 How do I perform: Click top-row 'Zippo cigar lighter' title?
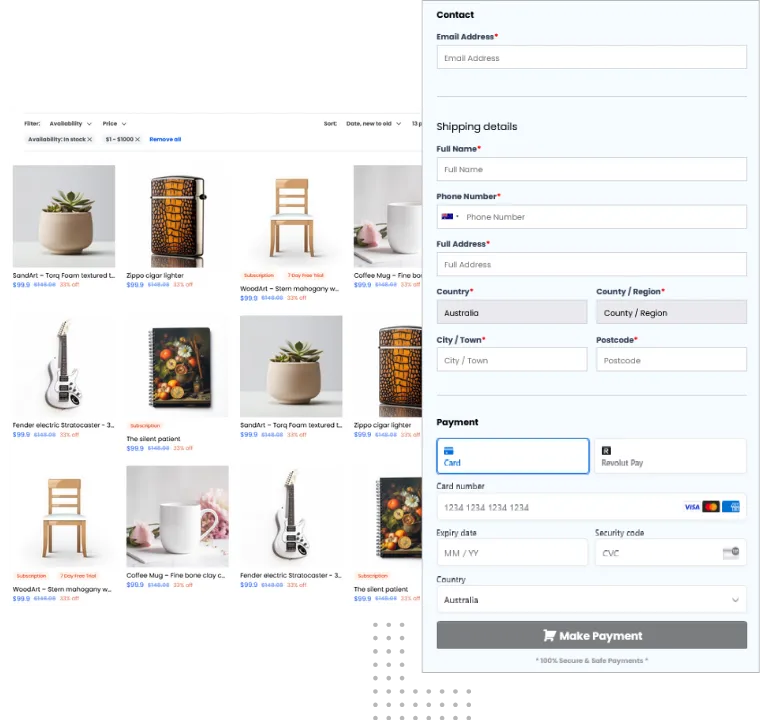tap(155, 276)
